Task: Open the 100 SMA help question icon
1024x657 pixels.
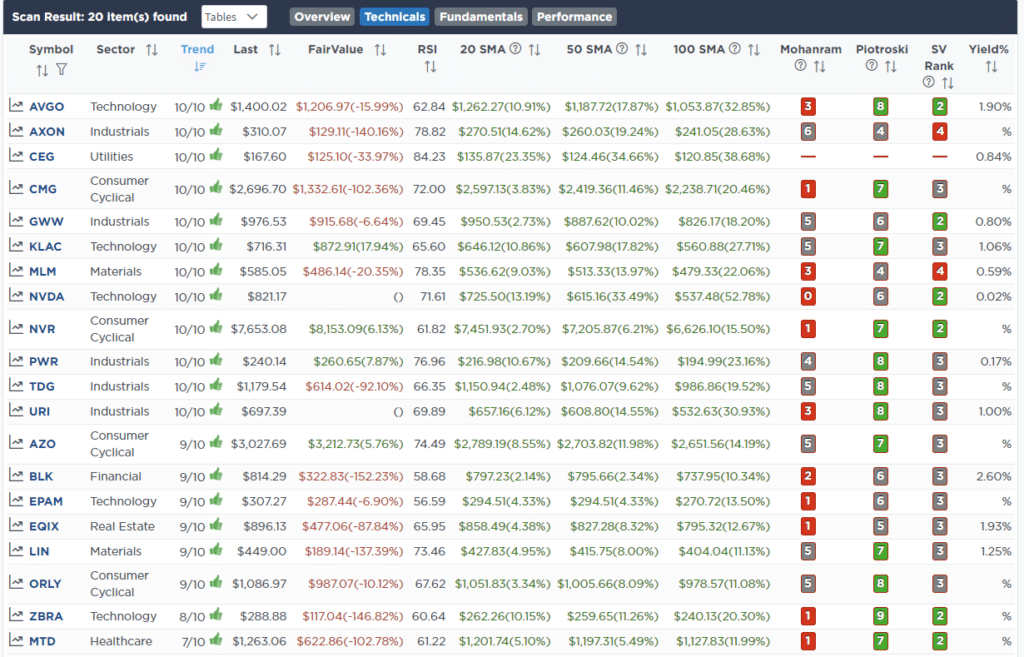Action: 735,48
